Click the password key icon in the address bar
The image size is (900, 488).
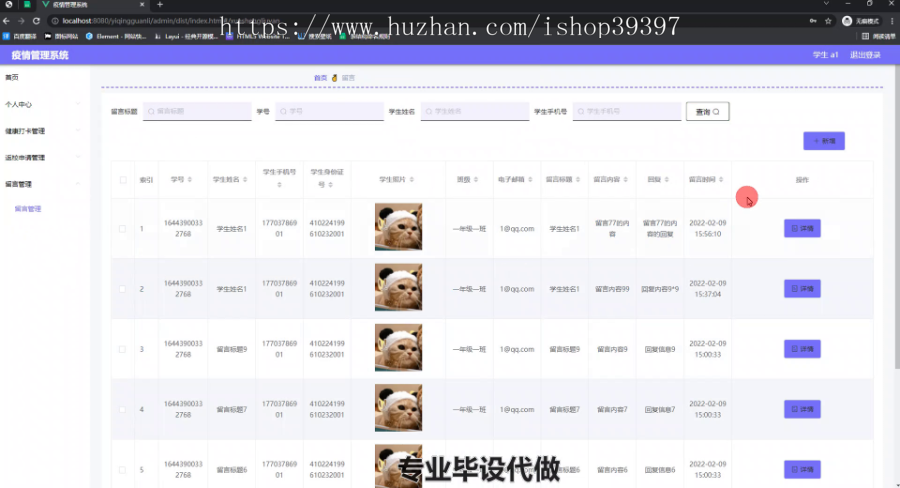pos(813,21)
